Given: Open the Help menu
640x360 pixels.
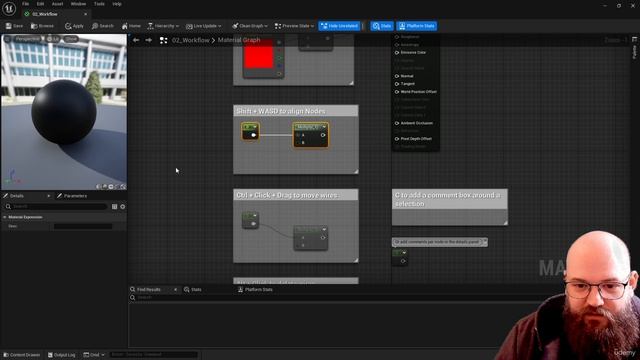Looking at the screenshot, I should (117, 4).
